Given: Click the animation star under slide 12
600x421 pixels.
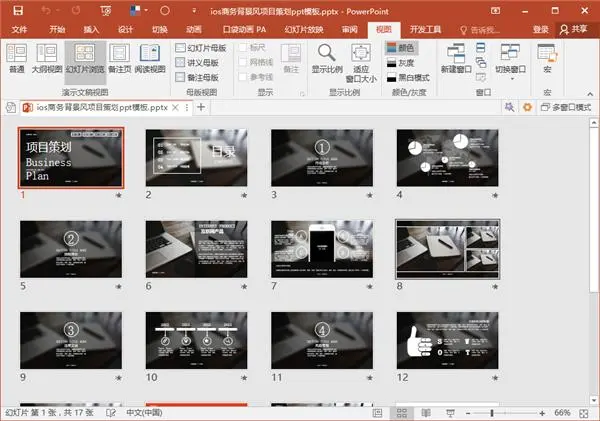Looking at the screenshot, I should tap(495, 378).
